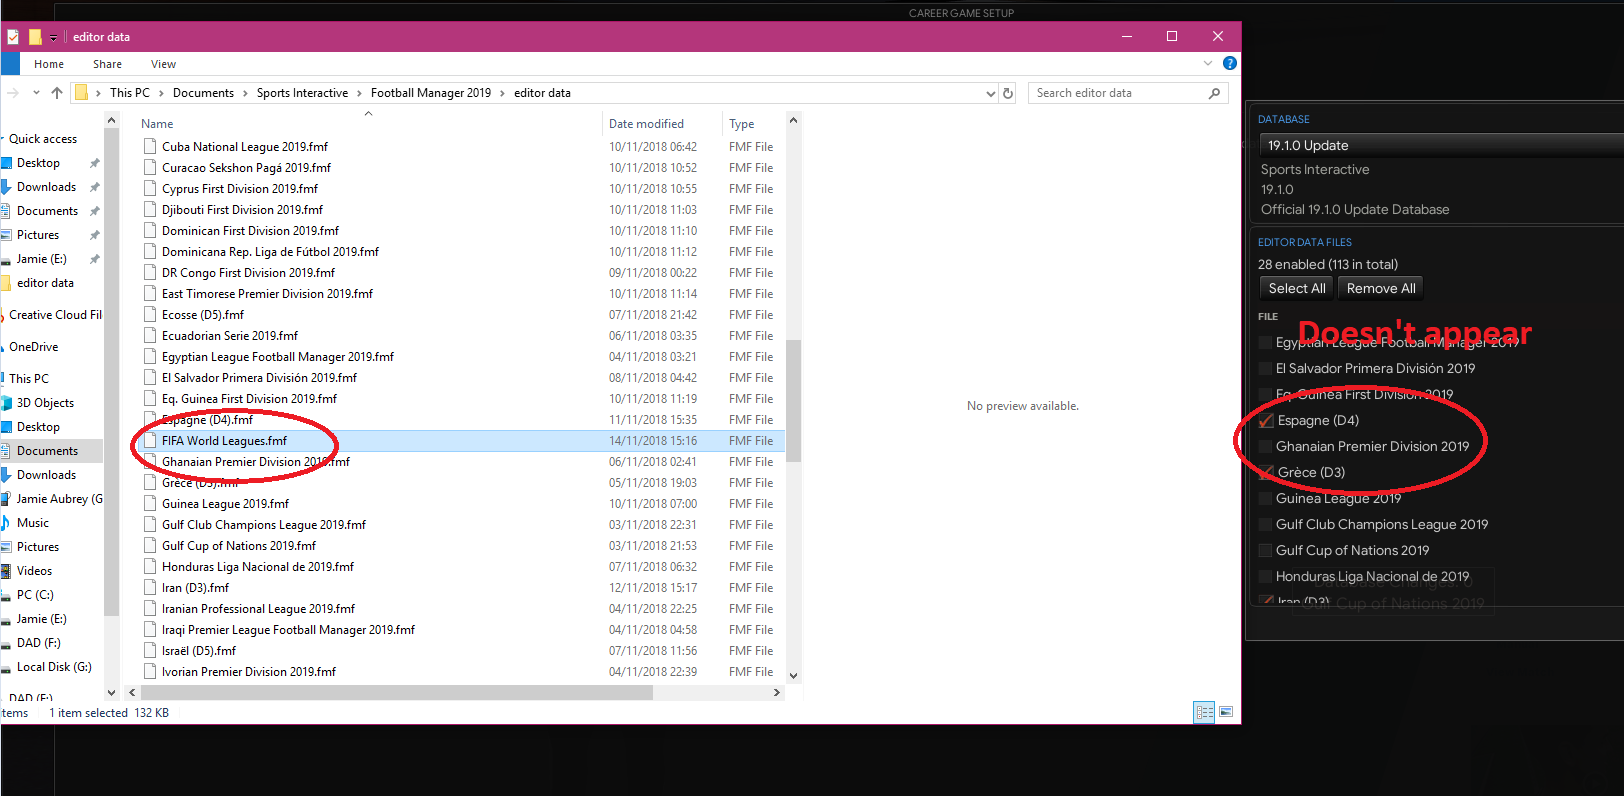The image size is (1624, 796).
Task: Open recent locations dropdown arrow
Action: click(36, 93)
